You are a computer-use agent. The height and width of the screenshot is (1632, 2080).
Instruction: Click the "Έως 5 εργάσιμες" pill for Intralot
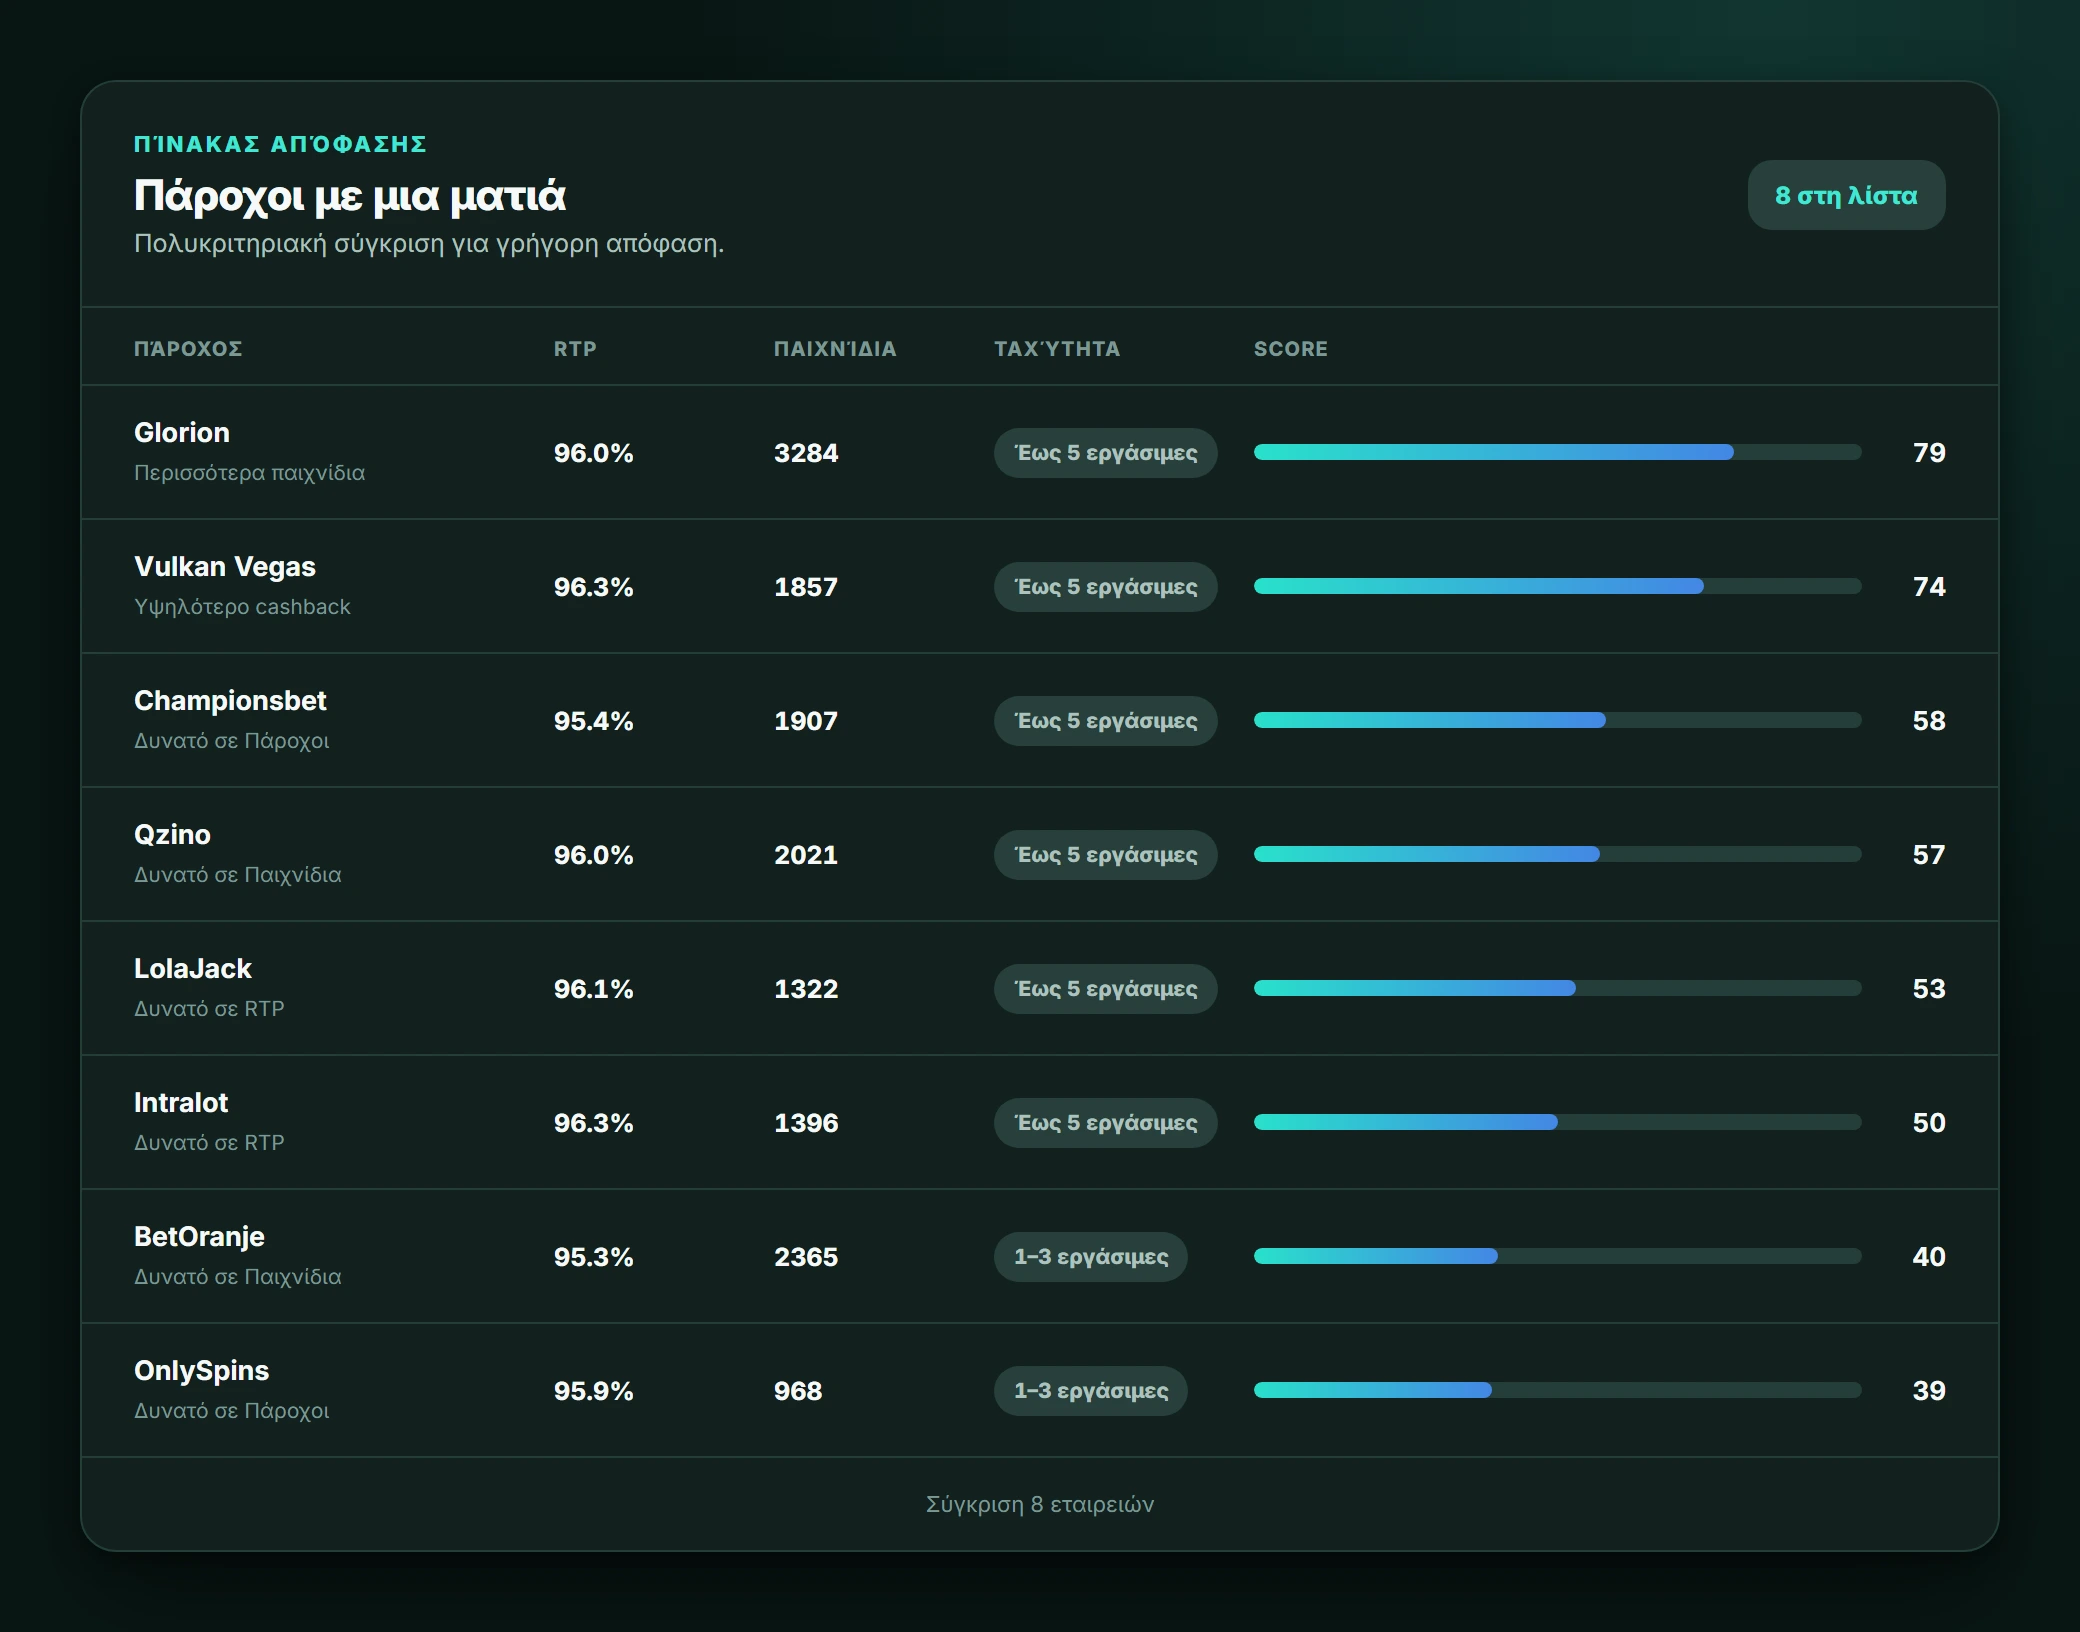1106,1123
